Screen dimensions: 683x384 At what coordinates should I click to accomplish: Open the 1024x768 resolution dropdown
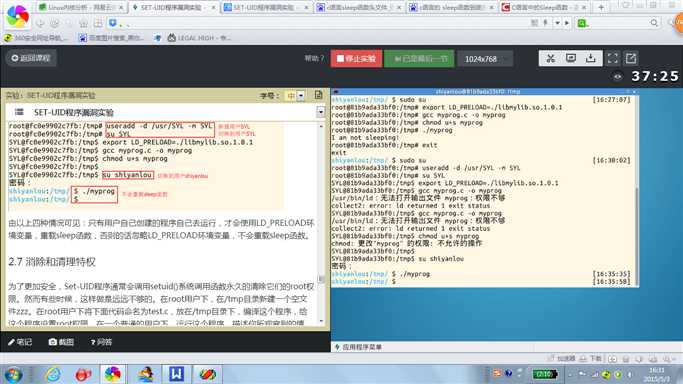485,59
